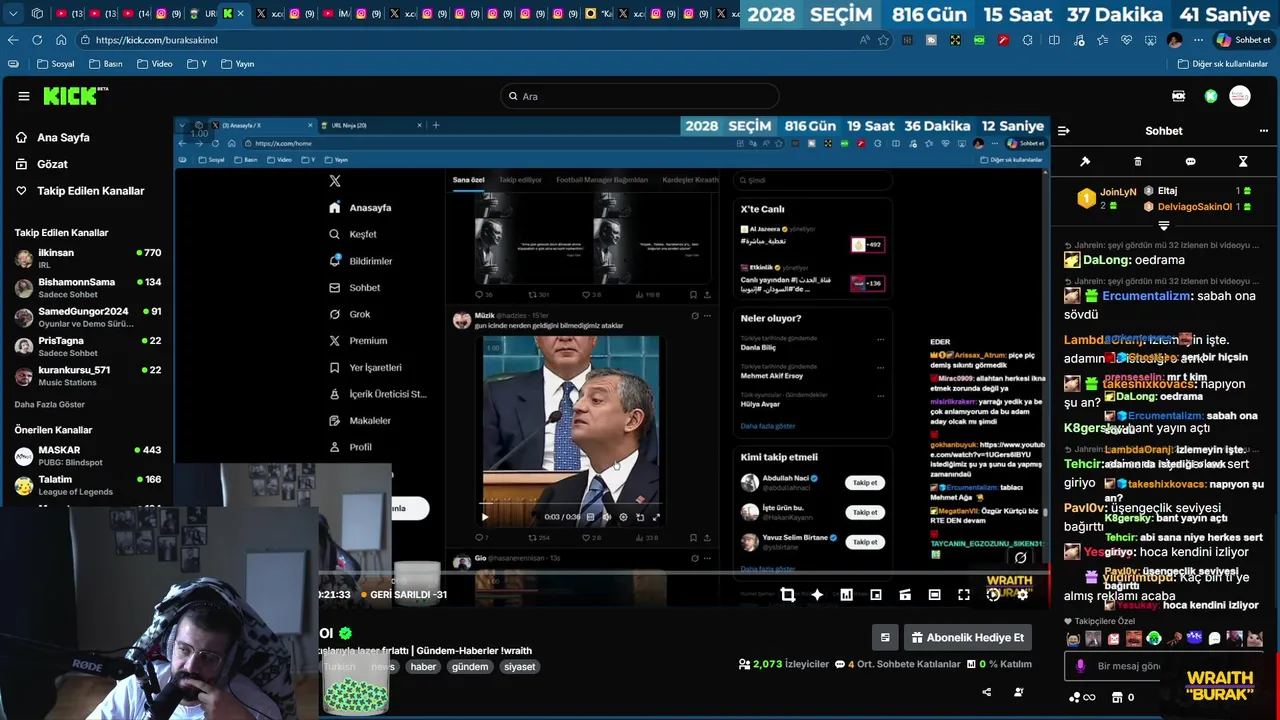Image resolution: width=1280 pixels, height=720 pixels.
Task: Click the siyaset tag
Action: point(519,667)
